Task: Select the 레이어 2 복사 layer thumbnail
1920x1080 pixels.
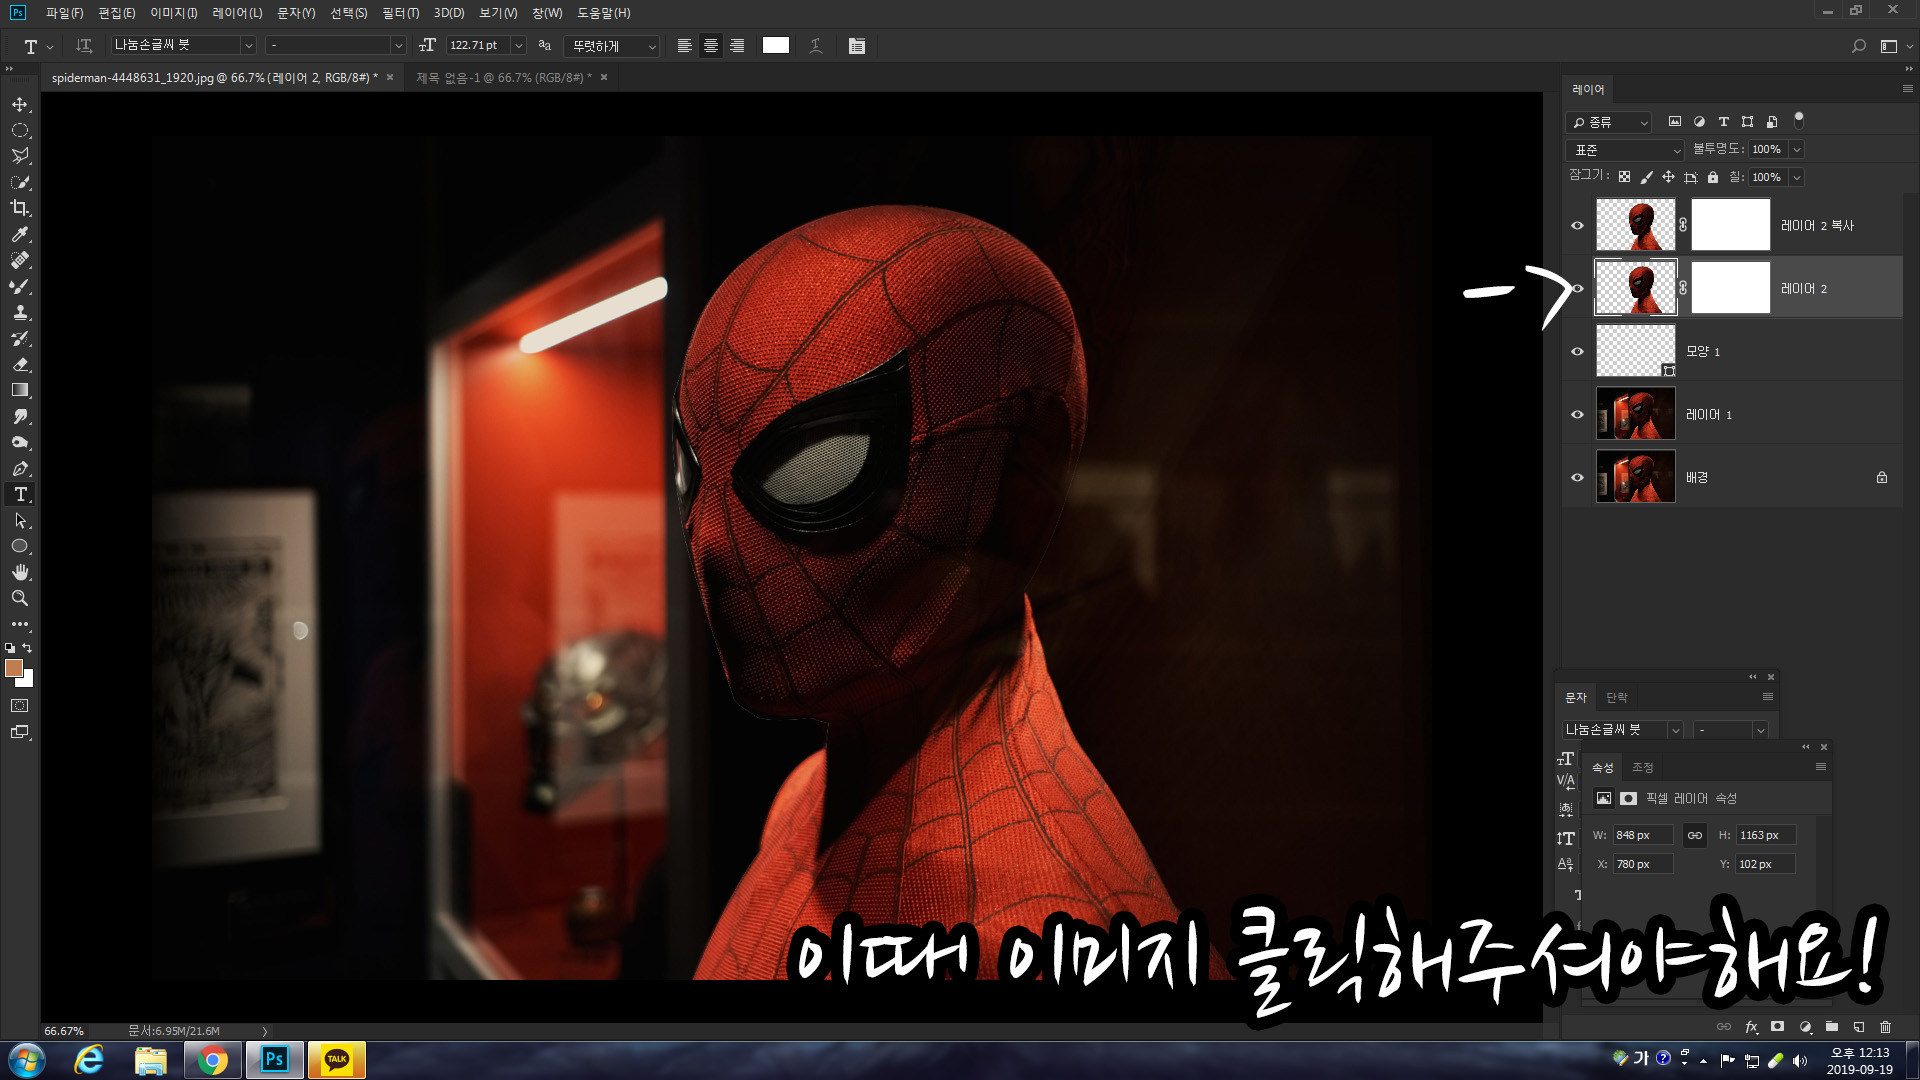Action: pos(1635,225)
